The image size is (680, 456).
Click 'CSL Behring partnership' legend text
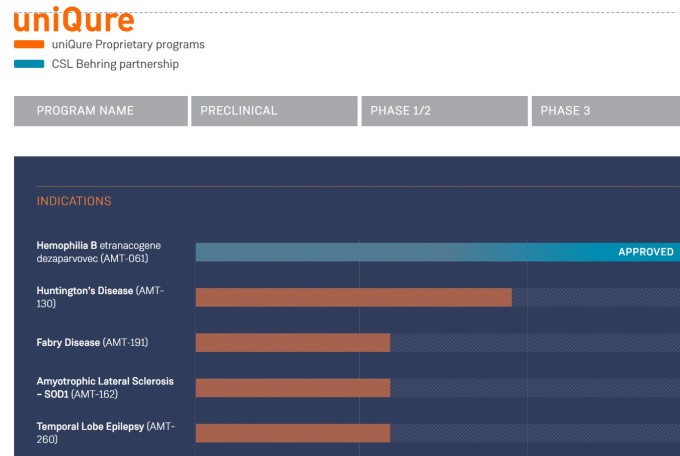[115, 64]
